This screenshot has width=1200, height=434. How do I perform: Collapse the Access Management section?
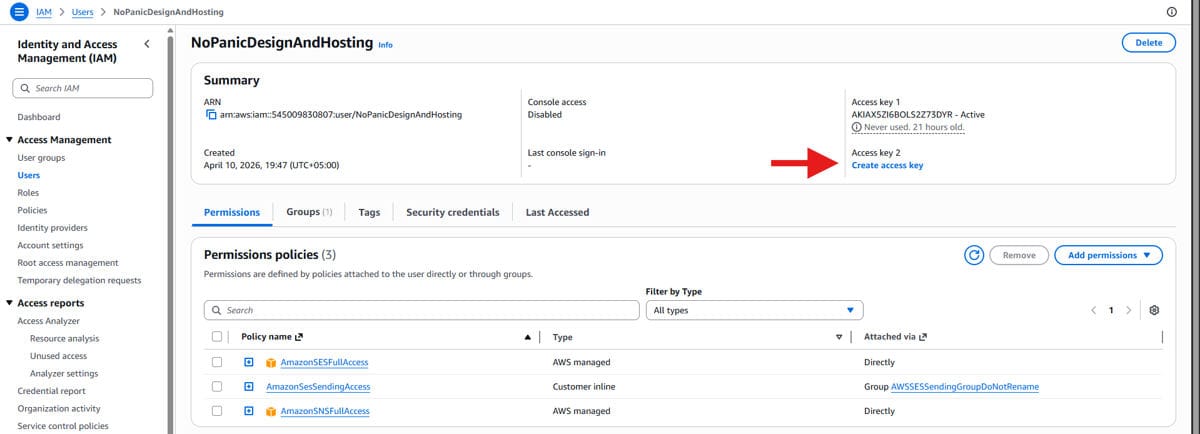tap(9, 140)
